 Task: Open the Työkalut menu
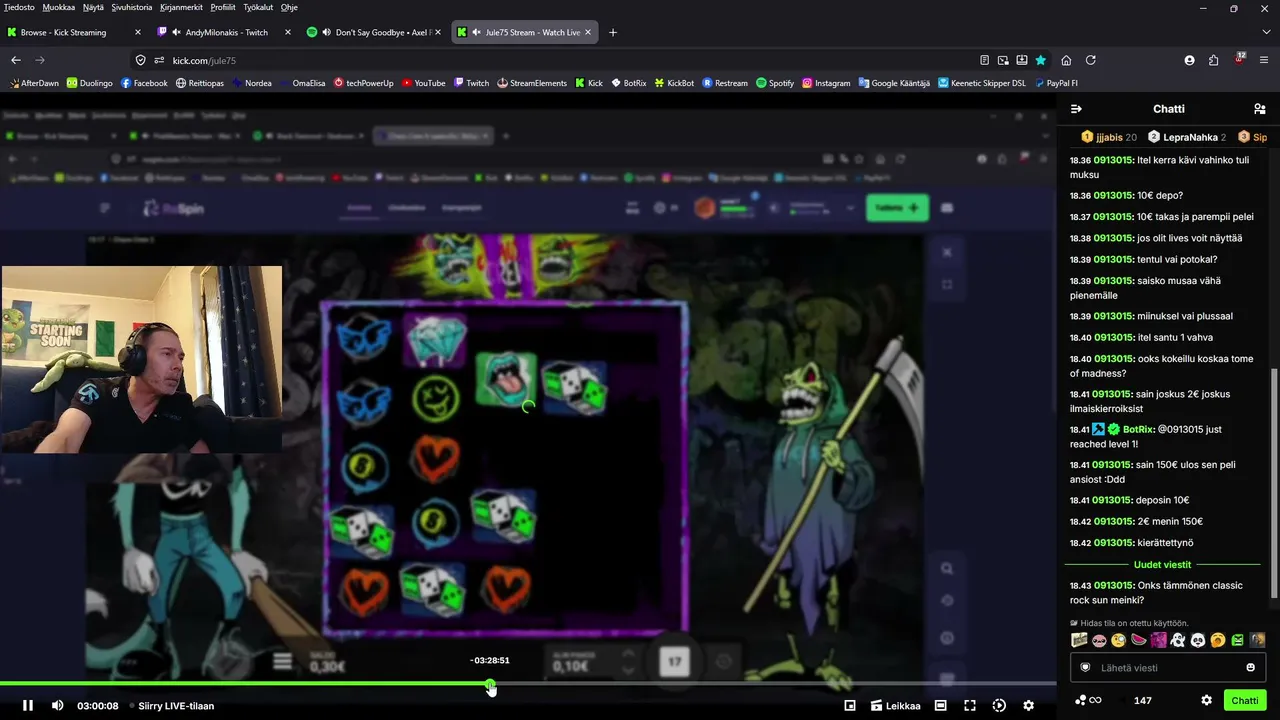[x=258, y=7]
